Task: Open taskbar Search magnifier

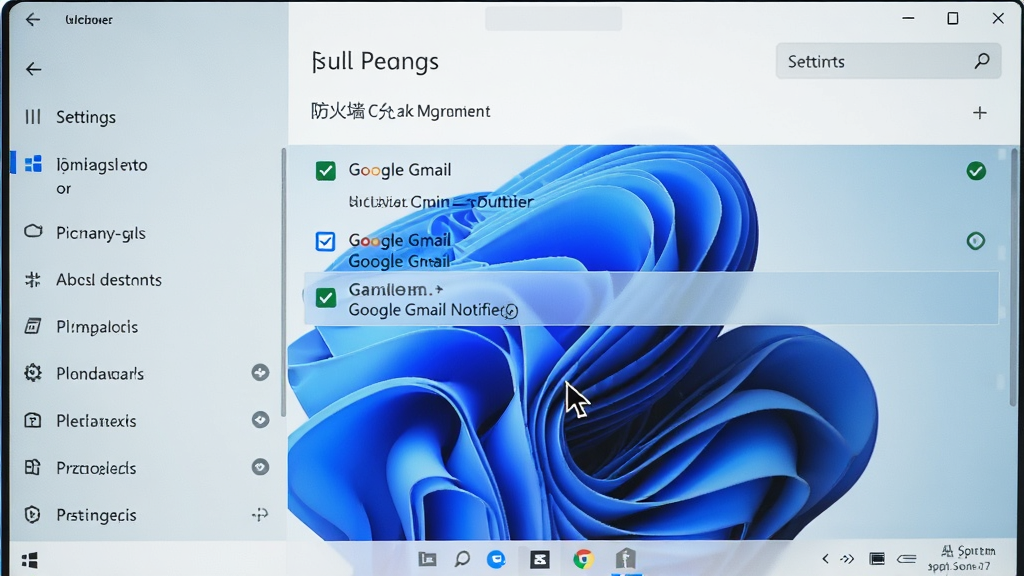Action: [462, 559]
